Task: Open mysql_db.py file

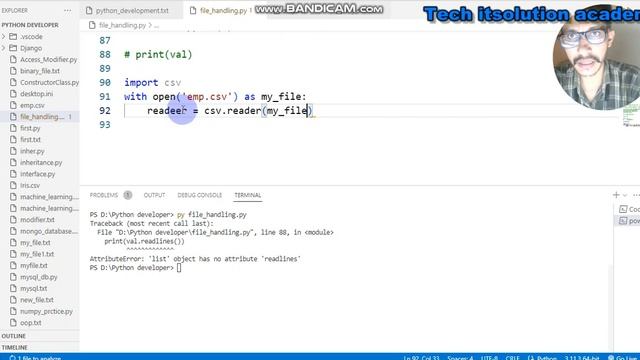Action: [x=39, y=277]
